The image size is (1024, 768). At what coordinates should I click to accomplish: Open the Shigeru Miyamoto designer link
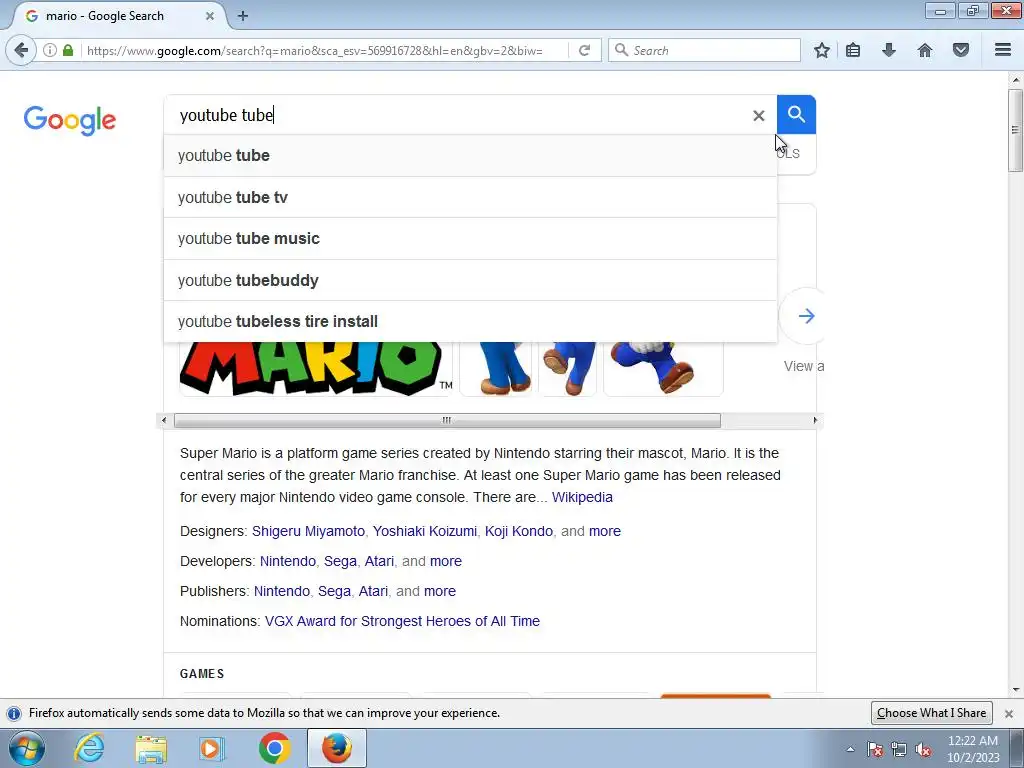(x=308, y=531)
